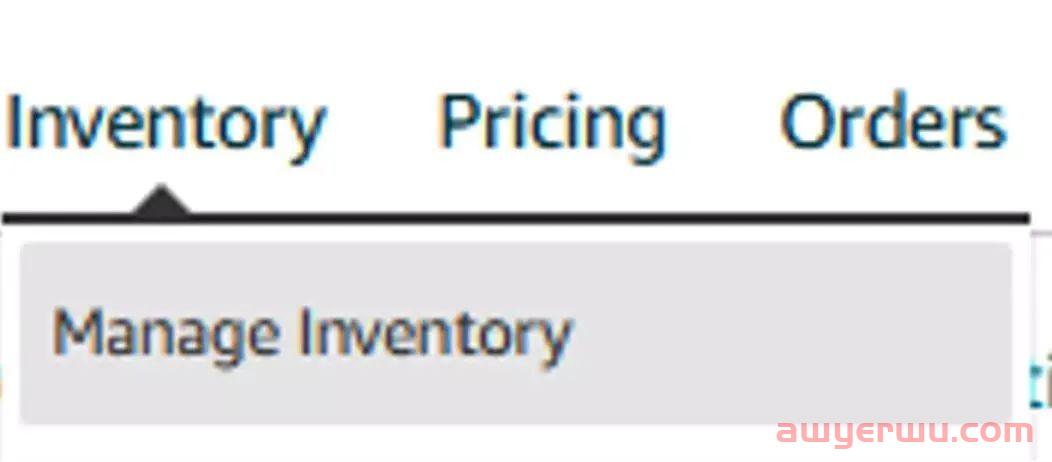Click the Orders heading text
This screenshot has width=1052, height=462.
893,125
